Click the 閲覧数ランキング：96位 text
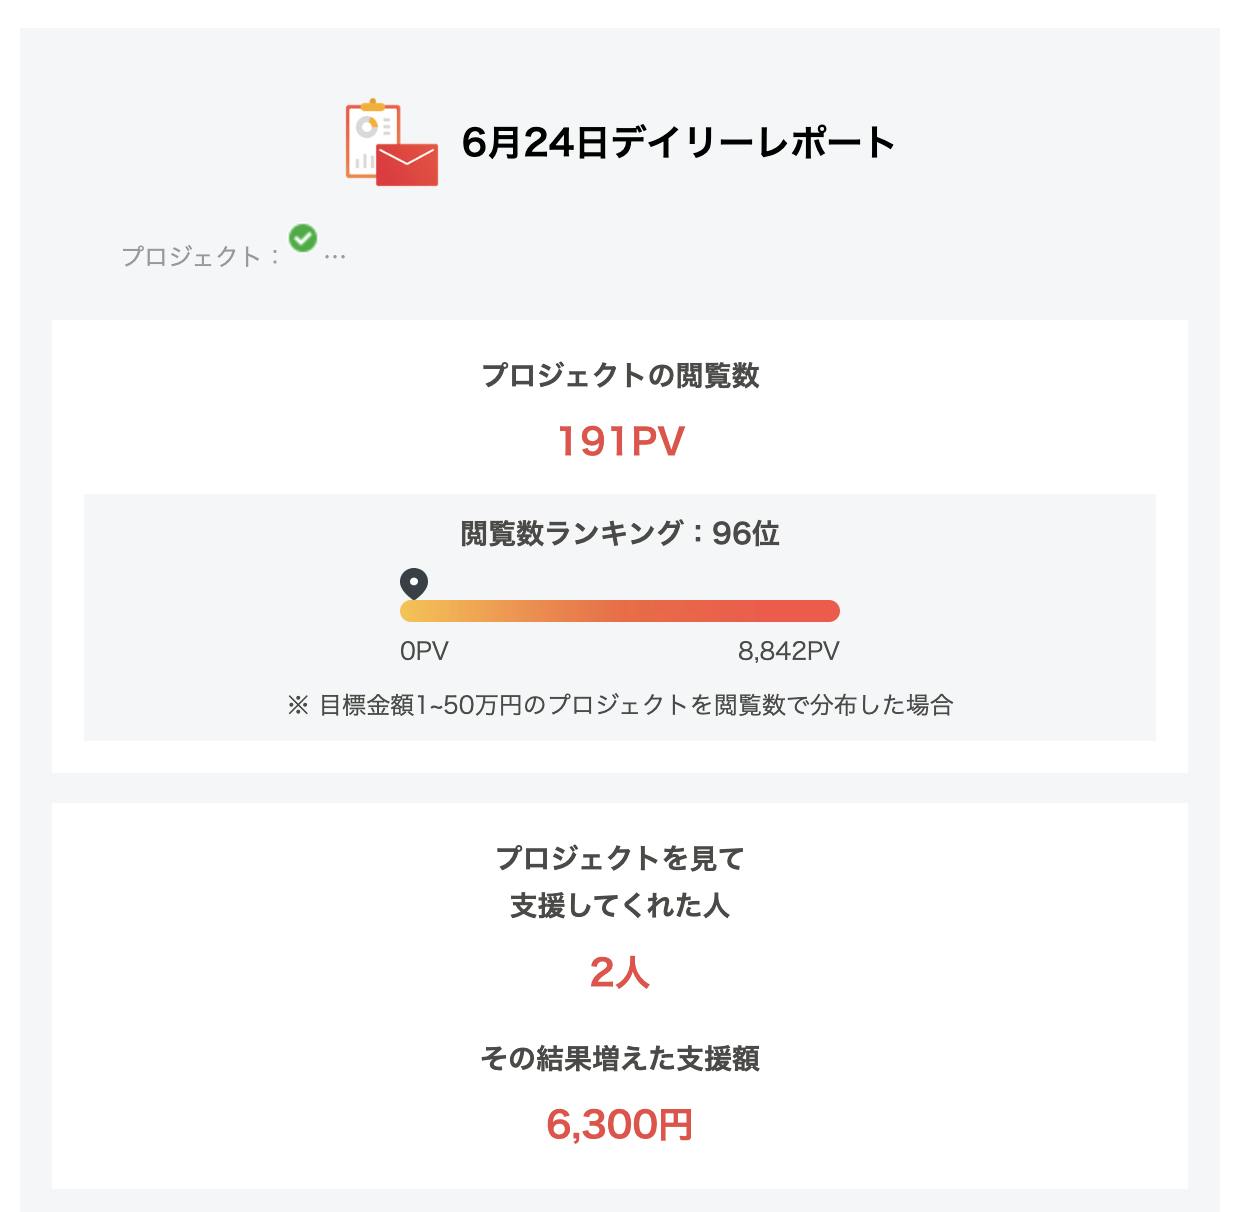 coord(620,534)
